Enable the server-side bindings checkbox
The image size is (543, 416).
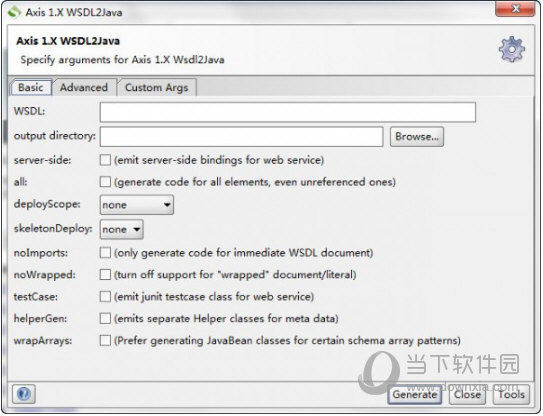tap(105, 160)
